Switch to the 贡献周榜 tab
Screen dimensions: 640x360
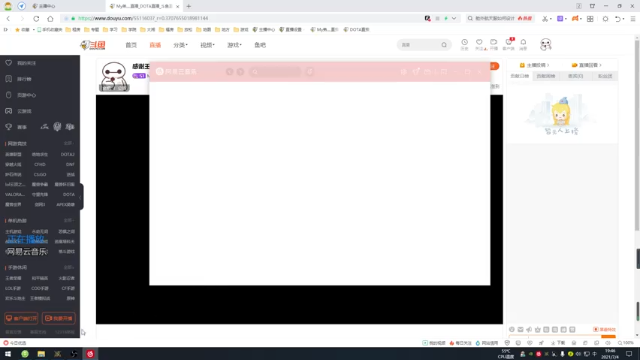[546, 76]
